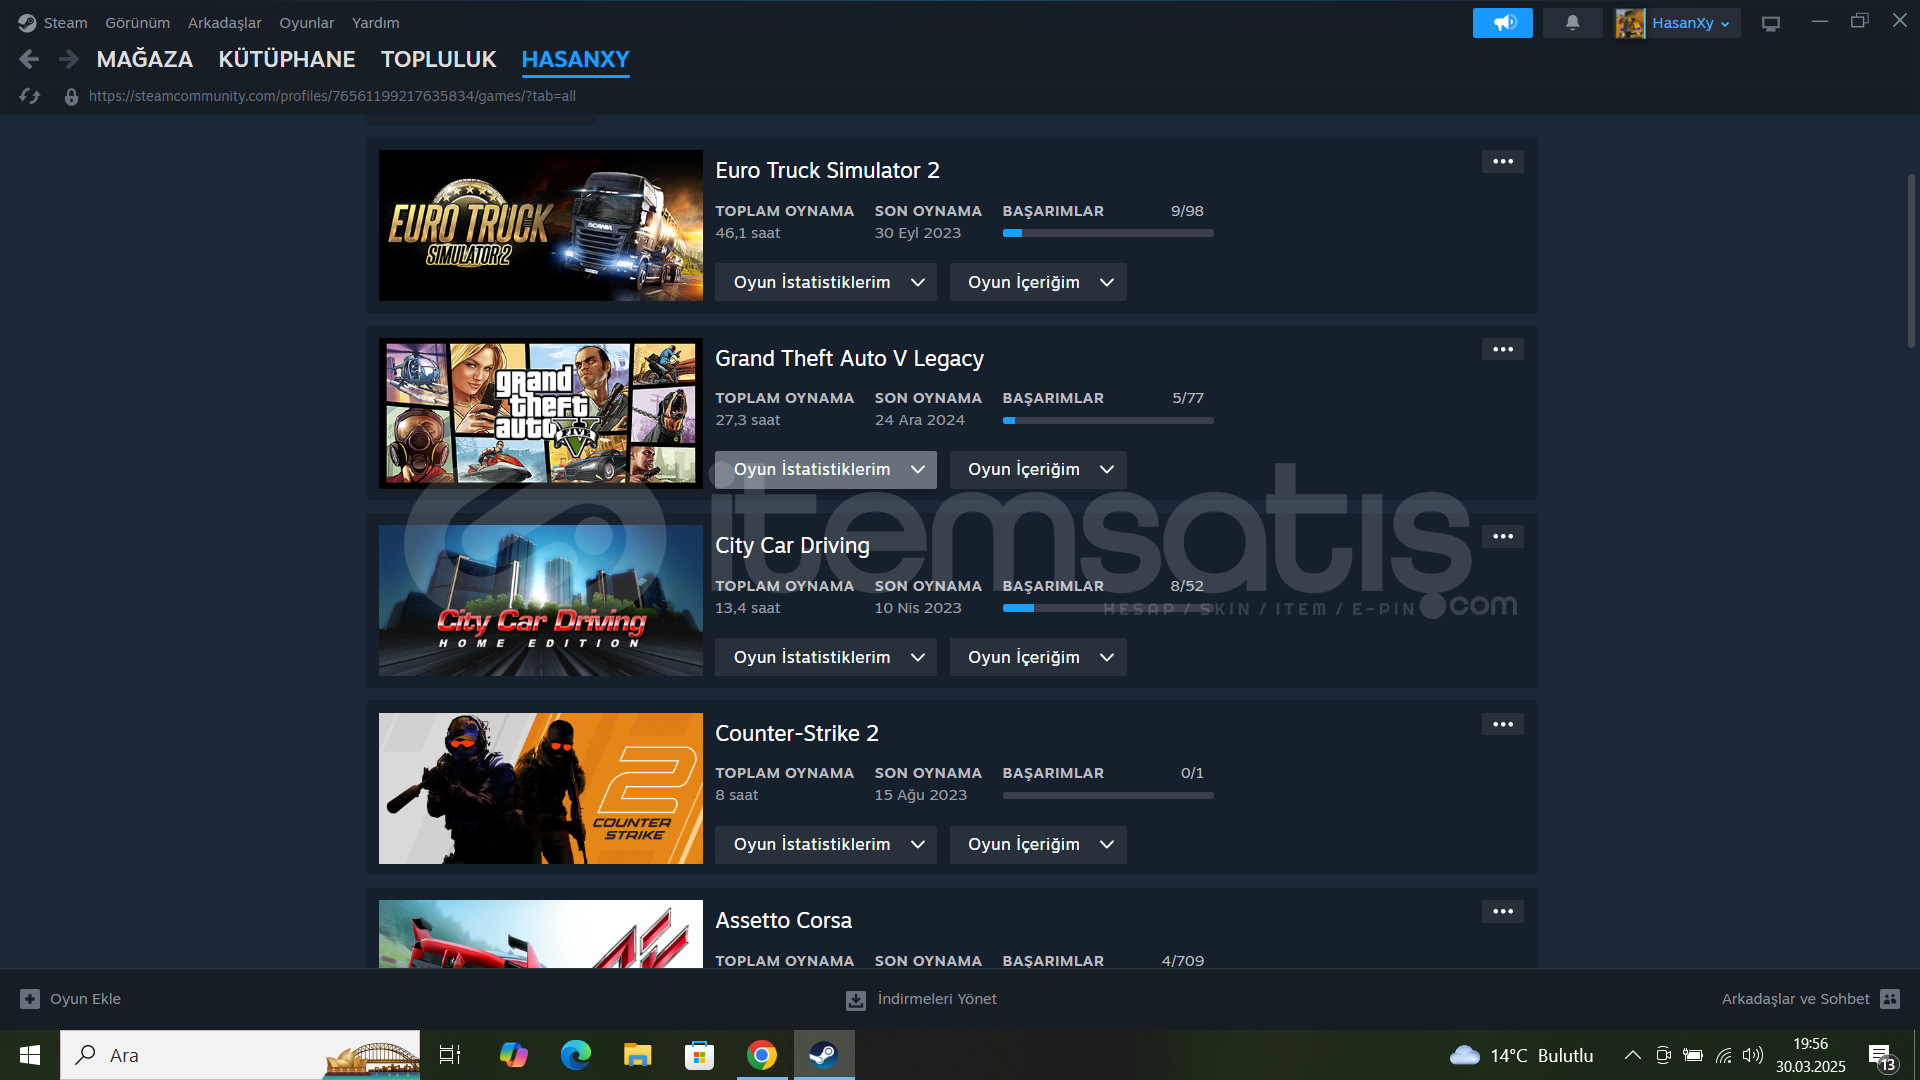Click the lock icon beside URL
Viewport: 1920px width, 1080px height.
pyautogui.click(x=71, y=97)
